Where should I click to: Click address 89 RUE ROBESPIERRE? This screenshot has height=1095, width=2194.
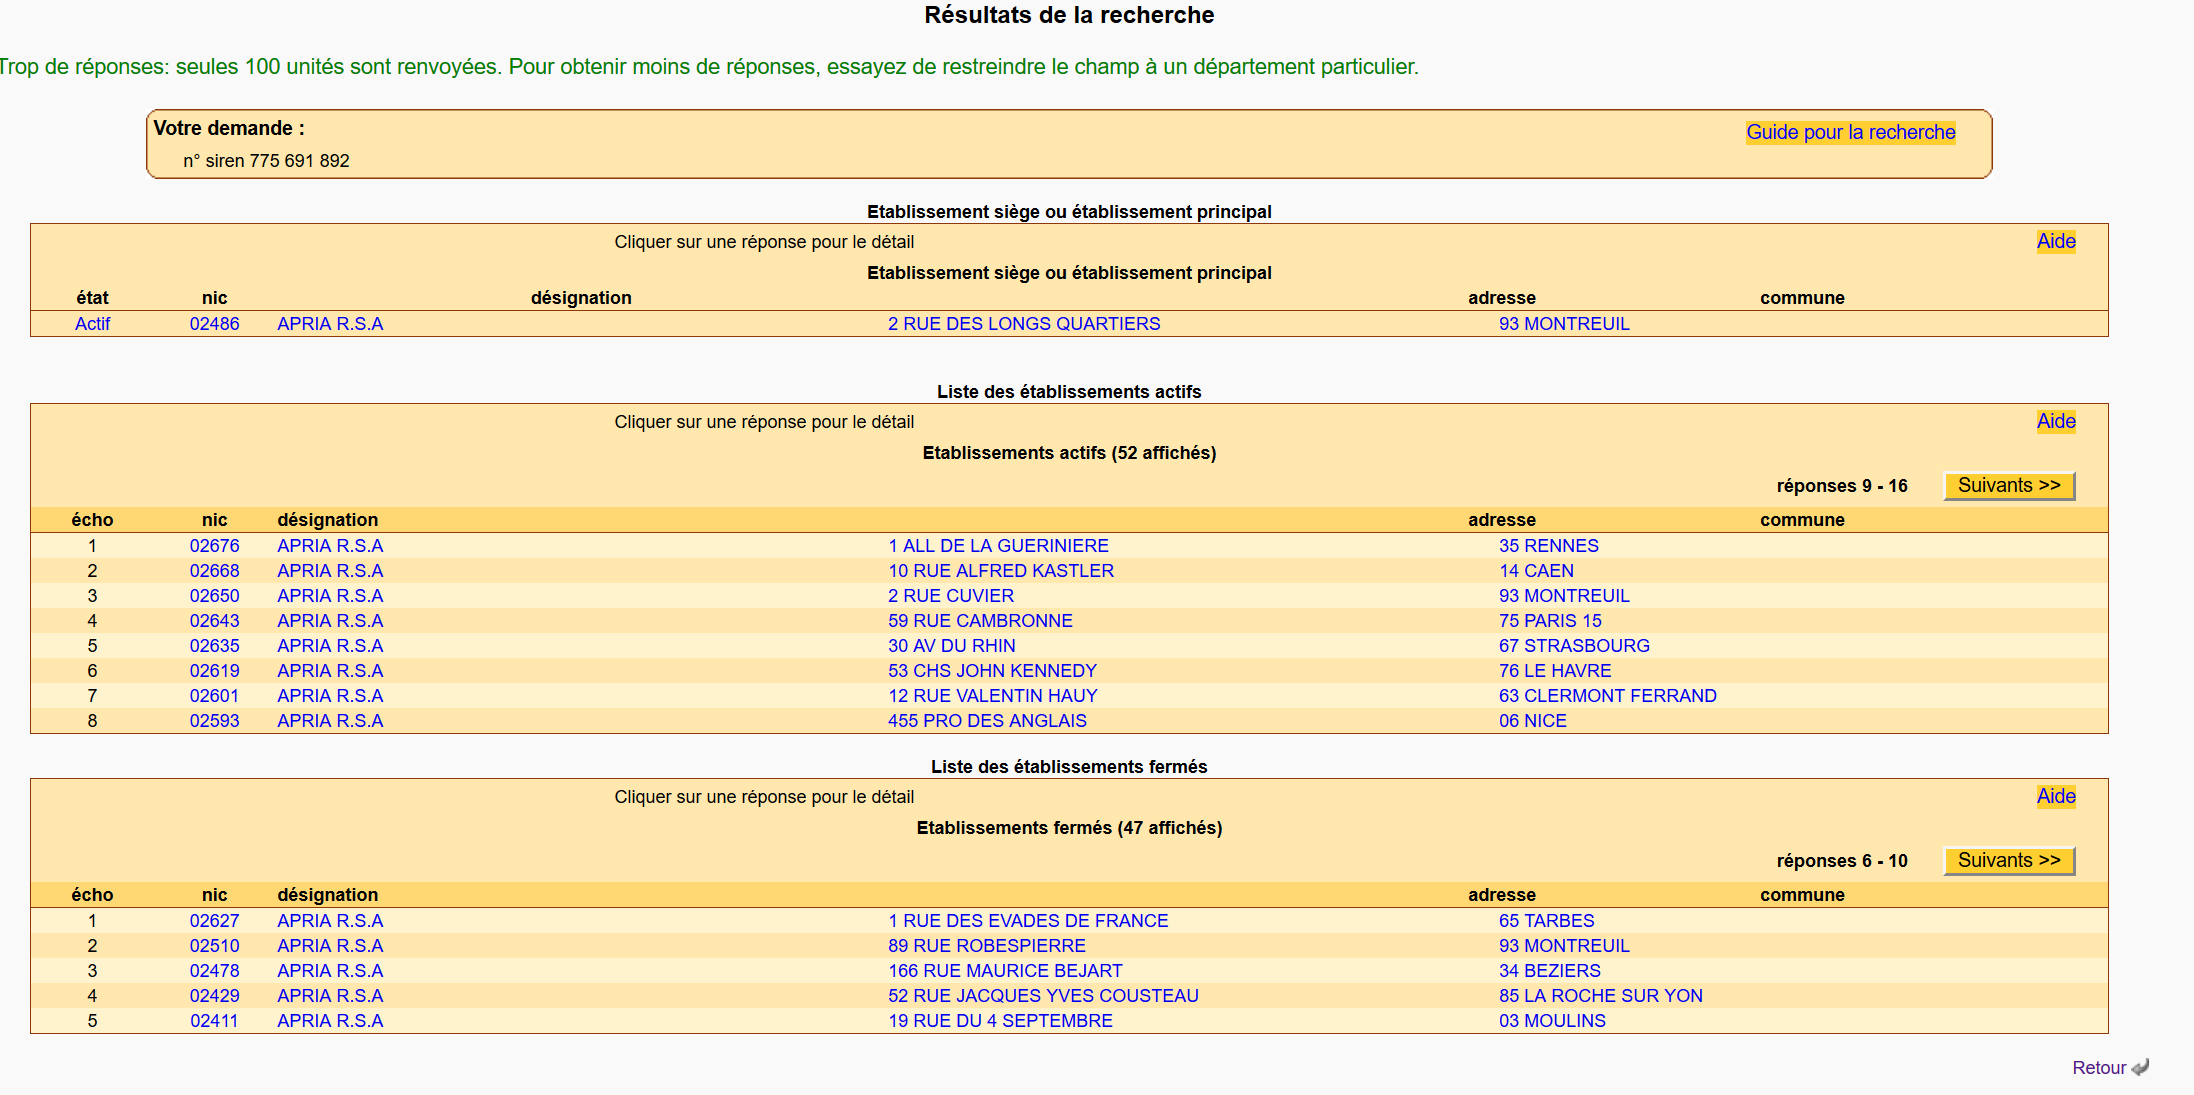986,945
